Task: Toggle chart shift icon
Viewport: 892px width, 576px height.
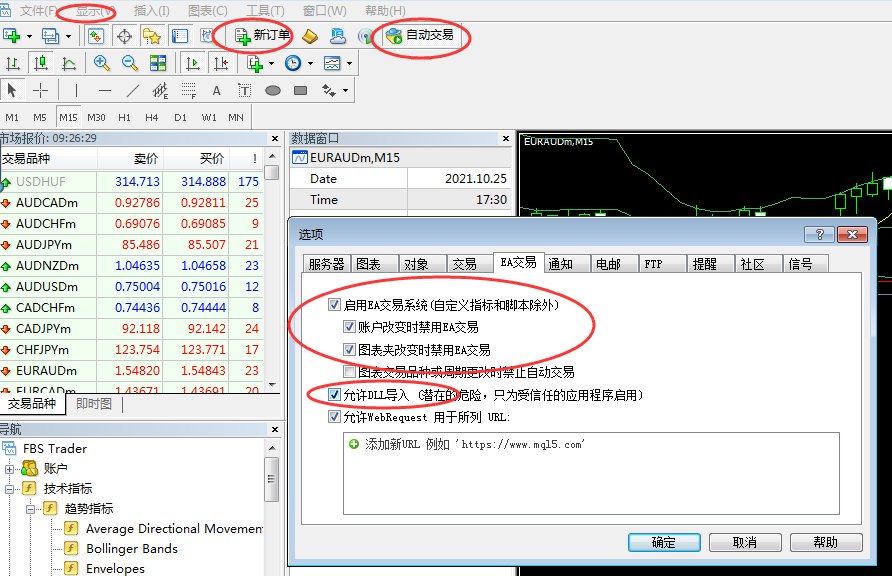Action: 221,63
